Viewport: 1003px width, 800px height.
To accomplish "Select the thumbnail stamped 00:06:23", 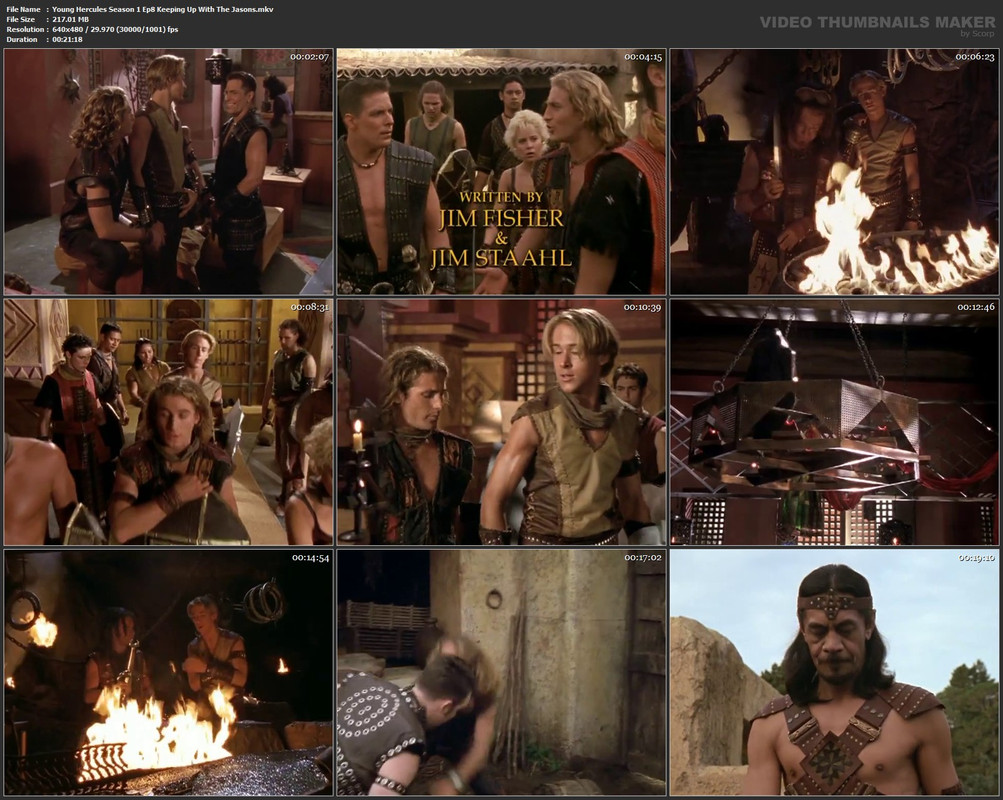I will click(834, 171).
